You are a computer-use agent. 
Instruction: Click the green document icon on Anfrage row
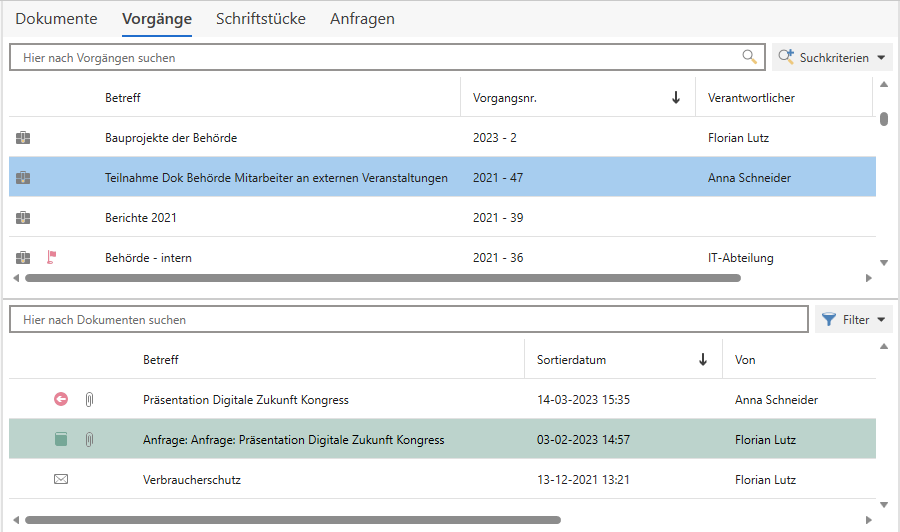tap(61, 440)
